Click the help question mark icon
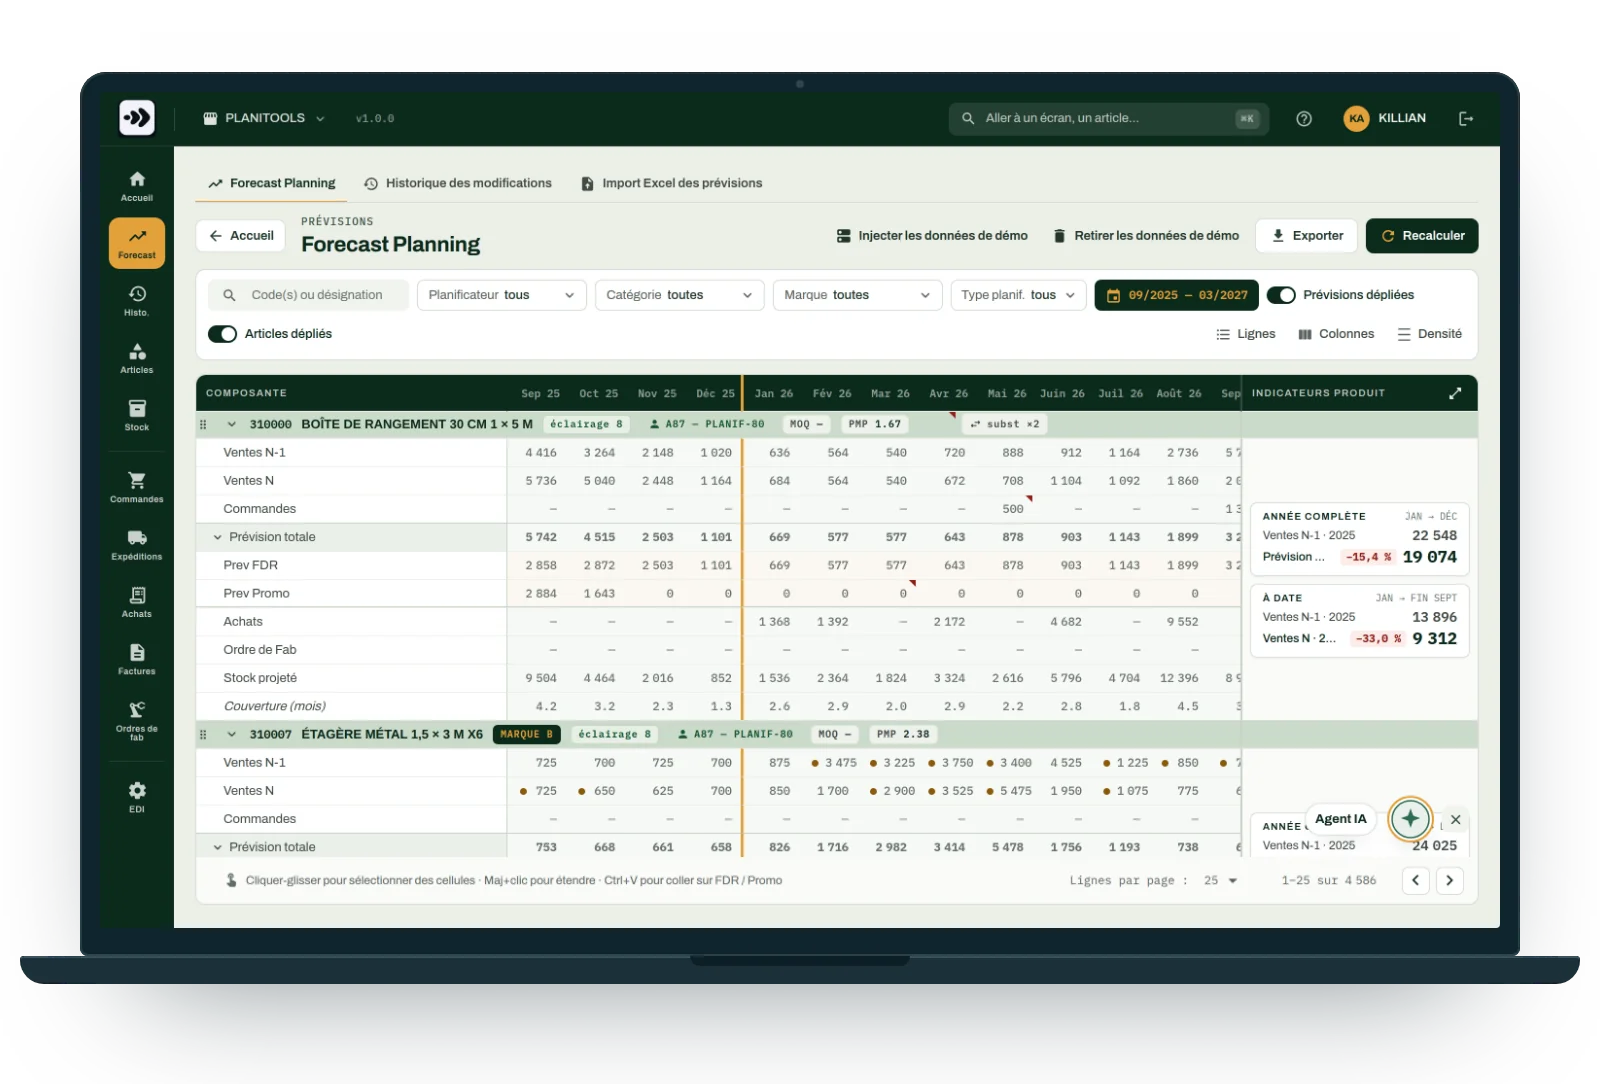The width and height of the screenshot is (1600, 1084). (x=1304, y=118)
